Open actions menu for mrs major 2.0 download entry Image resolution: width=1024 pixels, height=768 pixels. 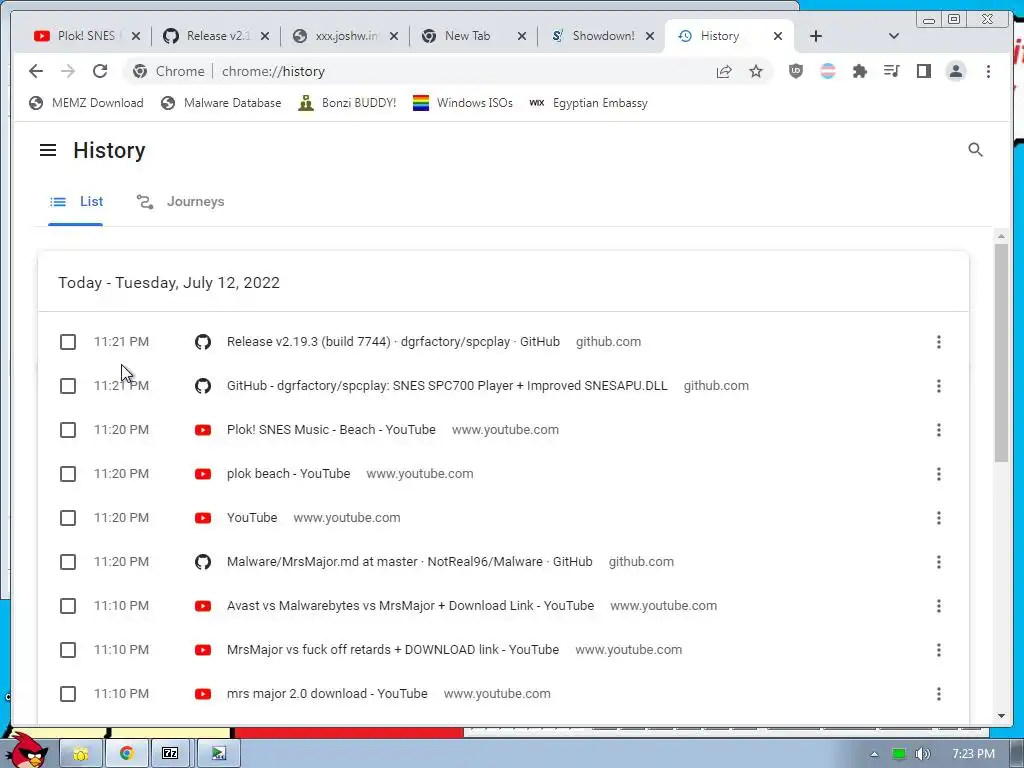tap(938, 694)
